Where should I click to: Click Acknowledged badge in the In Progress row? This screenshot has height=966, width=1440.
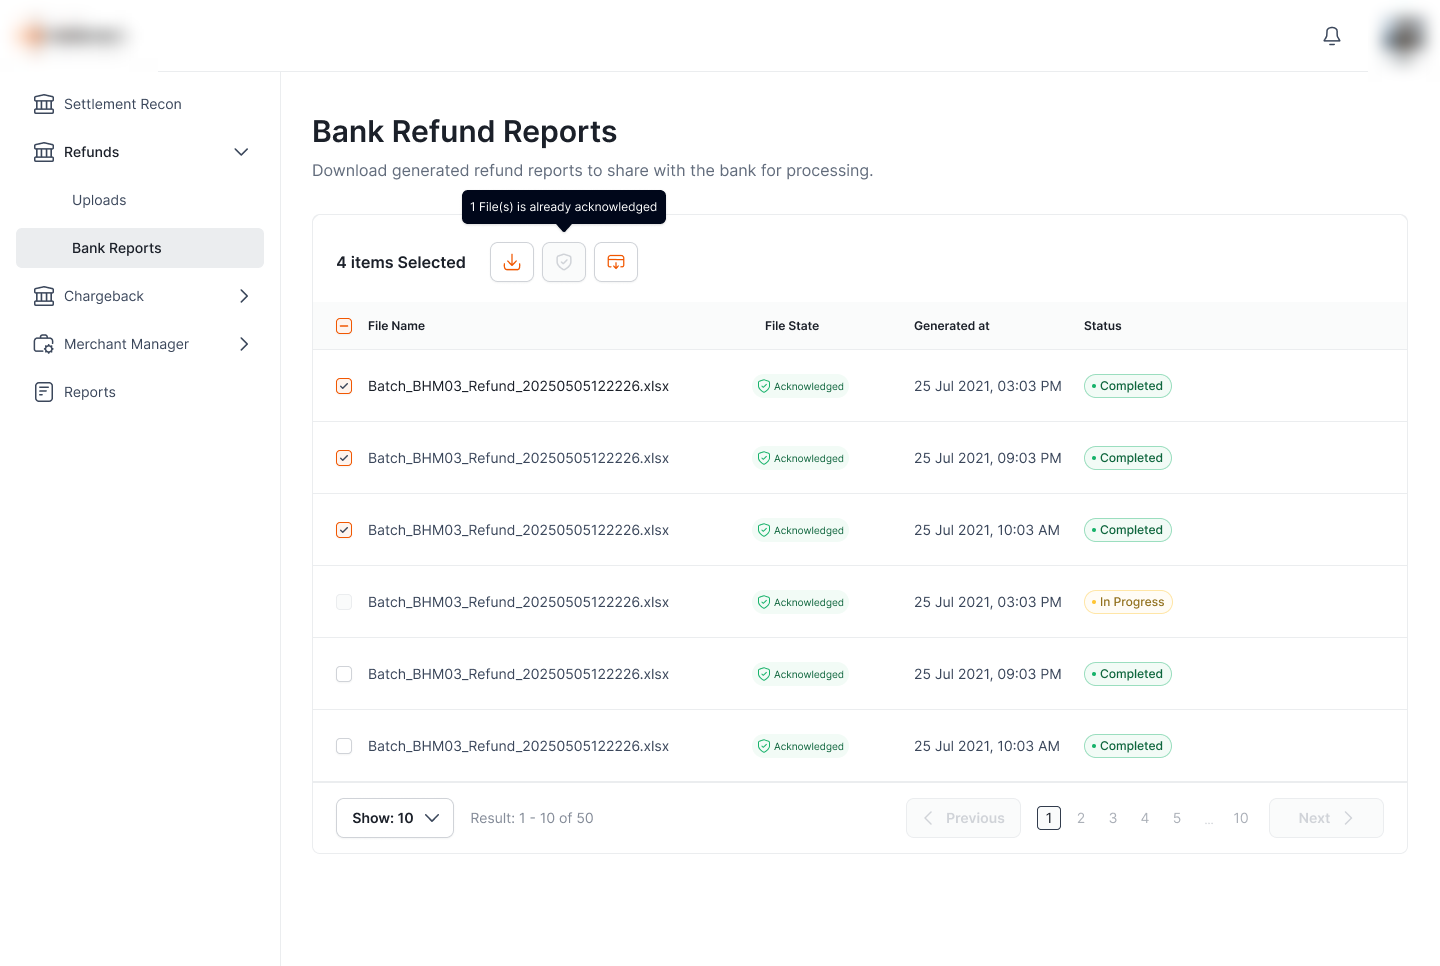pos(801,602)
